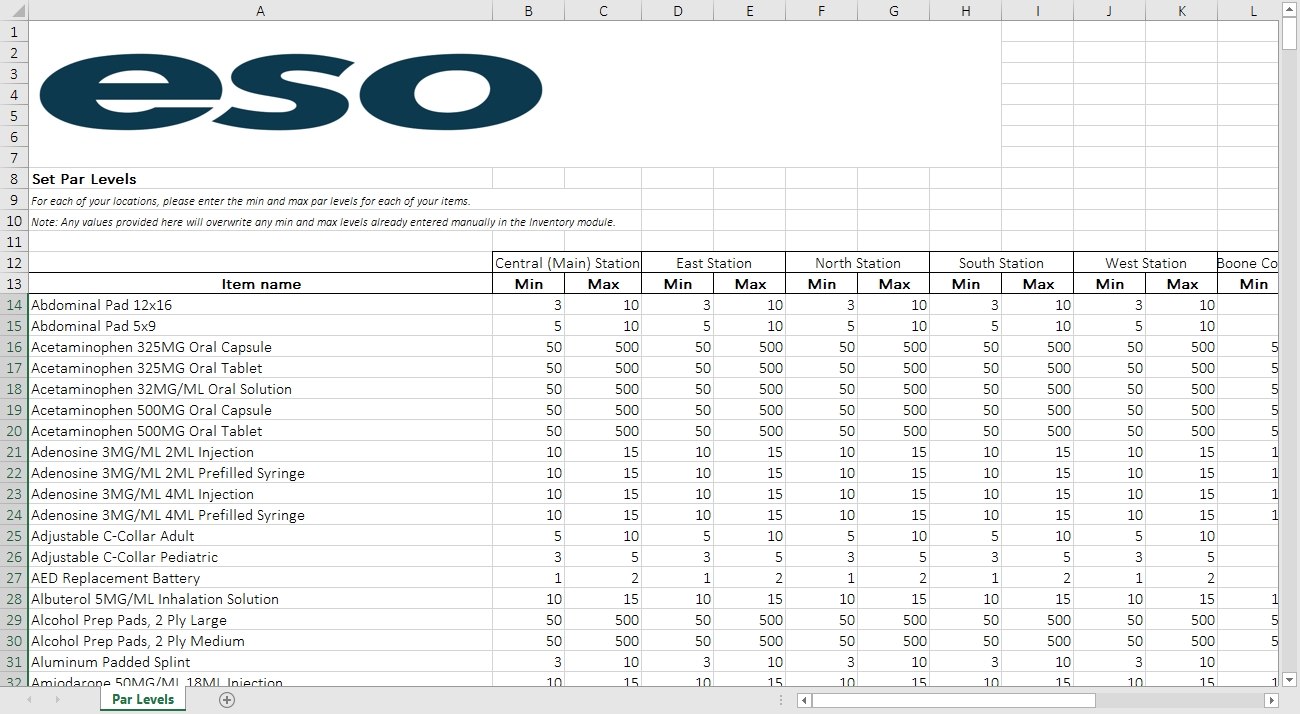The image size is (1300, 714).
Task: Select Central Station Min header cell
Action: [x=529, y=284]
